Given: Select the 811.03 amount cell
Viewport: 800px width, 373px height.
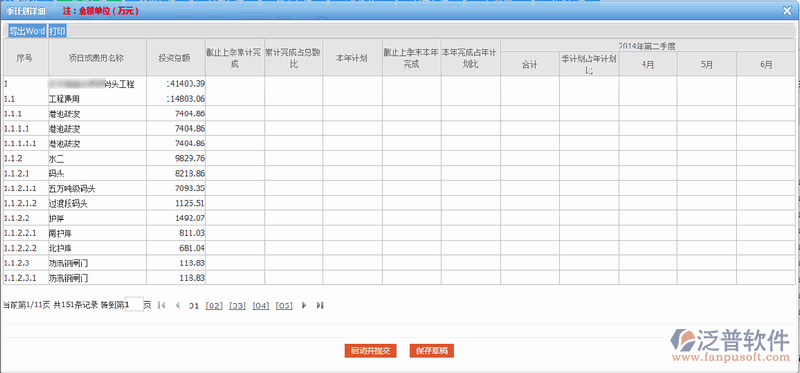Looking at the screenshot, I should 176,233.
